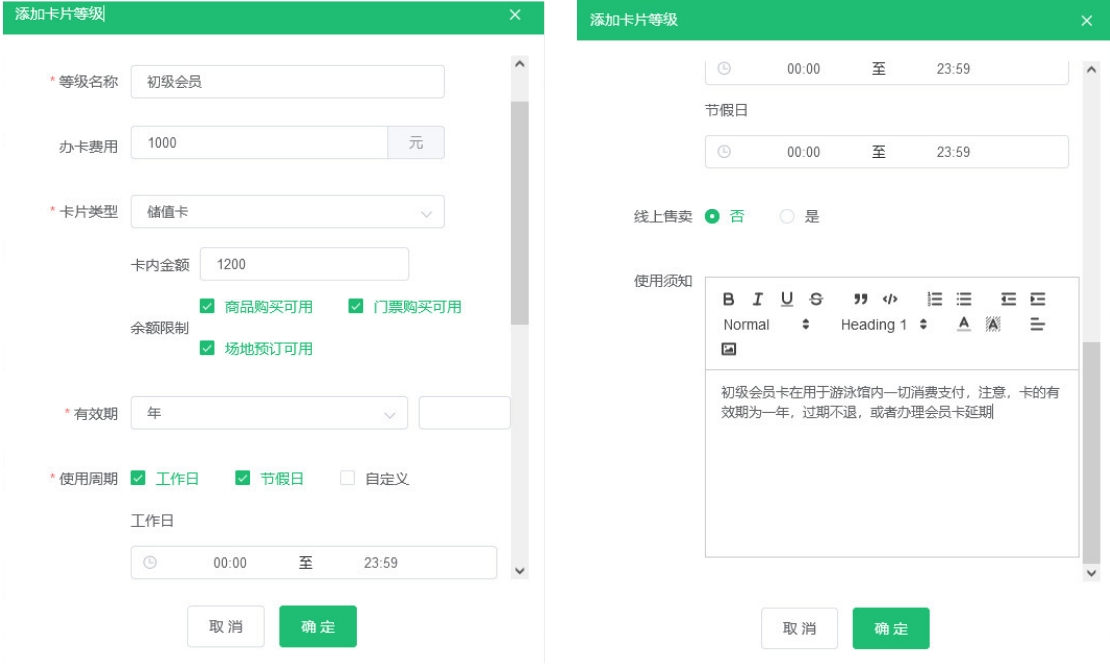Screen dimensions: 1110x668
Task: Open the text color picker
Action: pyautogui.click(x=964, y=324)
